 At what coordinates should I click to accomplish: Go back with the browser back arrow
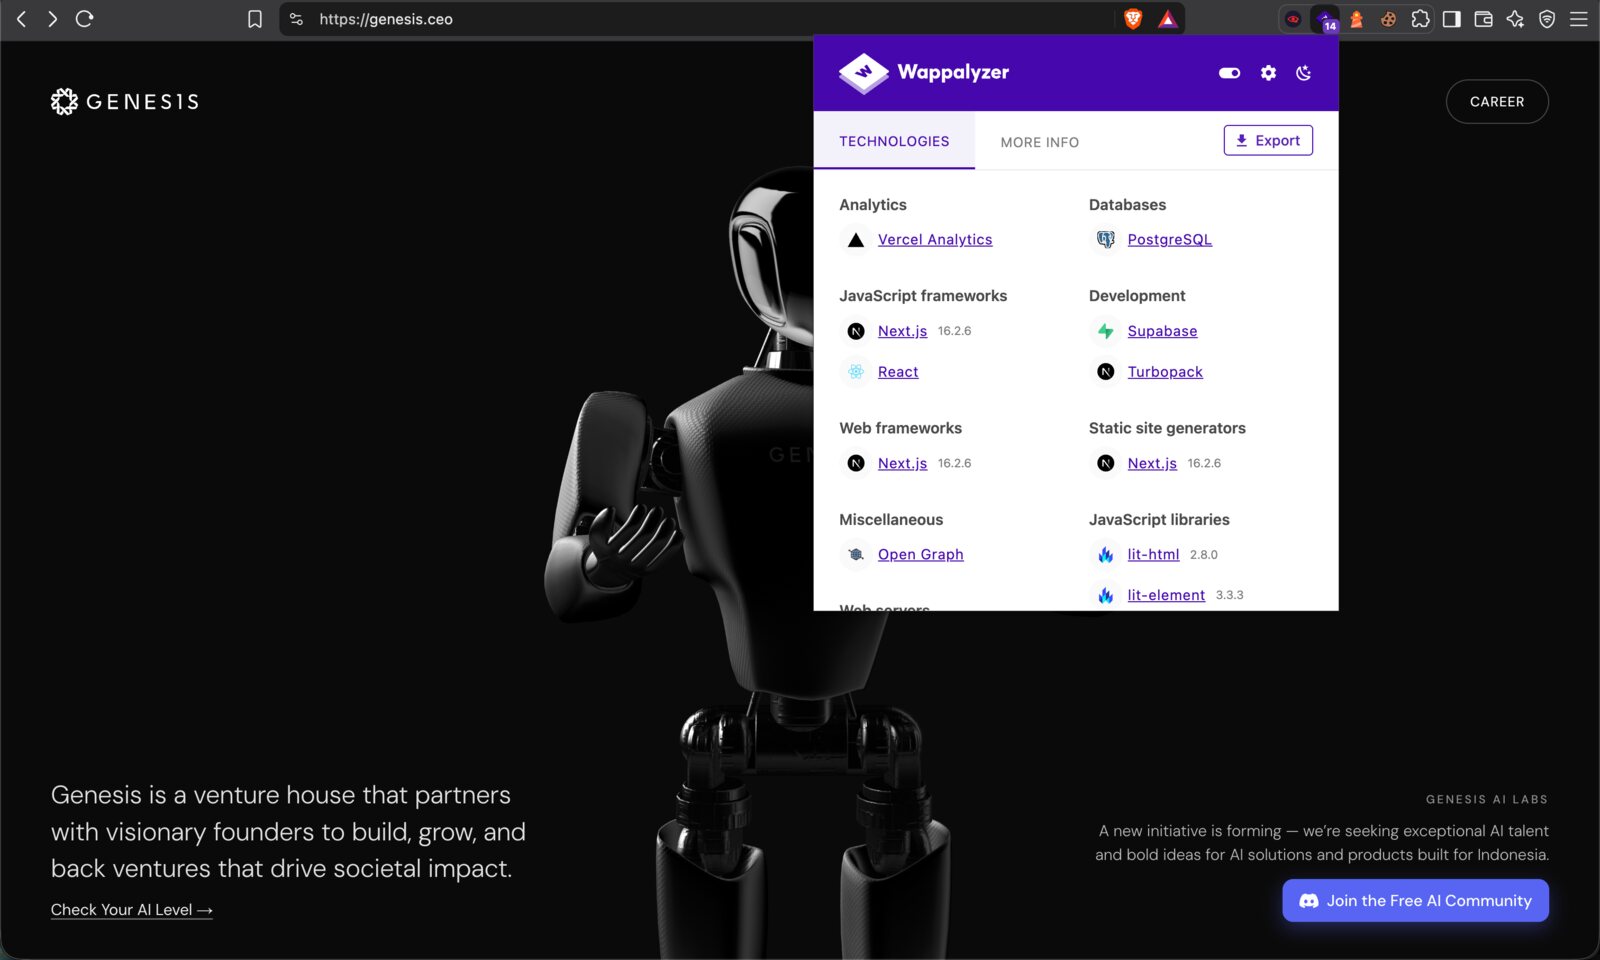(x=21, y=19)
